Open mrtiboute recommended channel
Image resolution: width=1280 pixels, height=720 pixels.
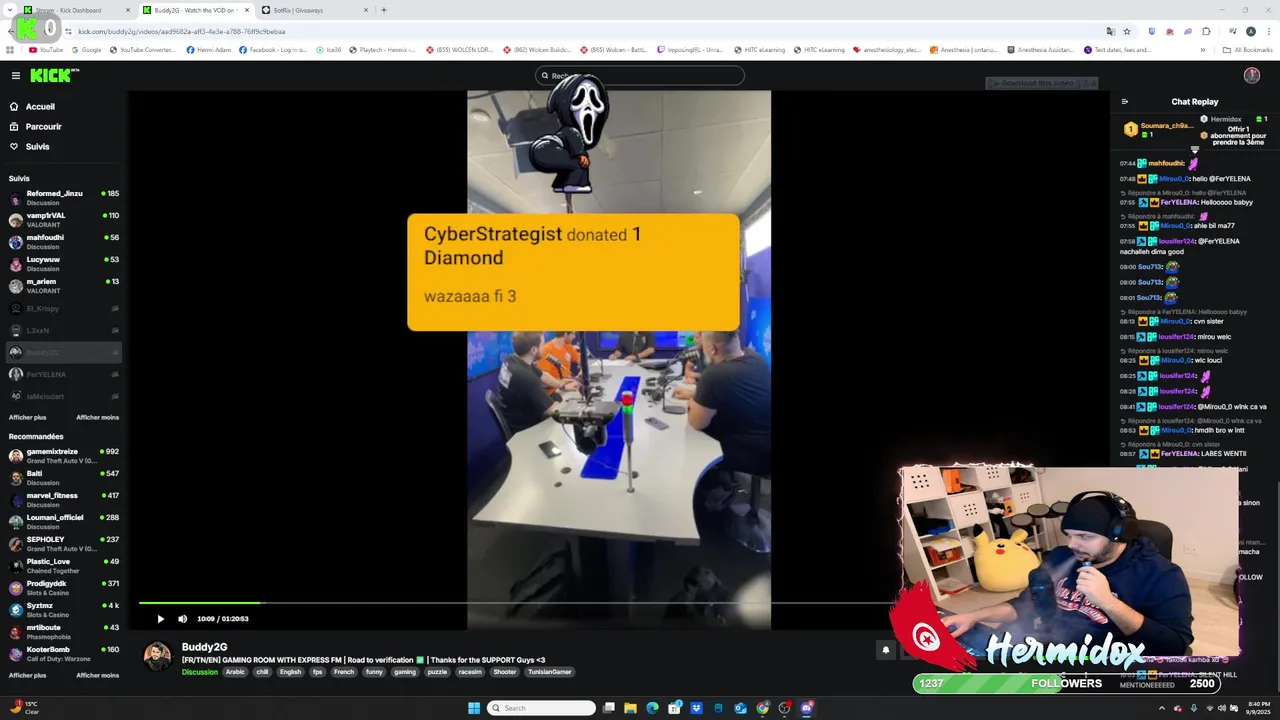pos(64,632)
